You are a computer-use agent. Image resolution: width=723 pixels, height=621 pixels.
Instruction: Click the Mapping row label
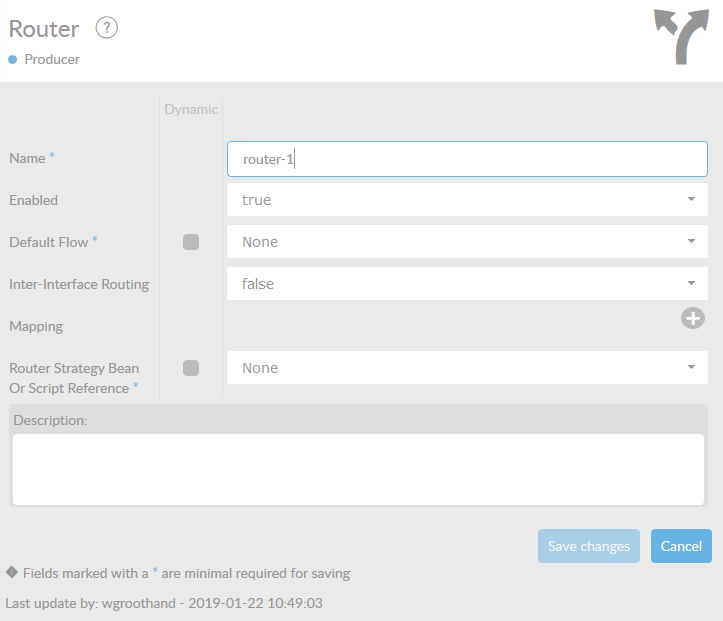click(36, 327)
